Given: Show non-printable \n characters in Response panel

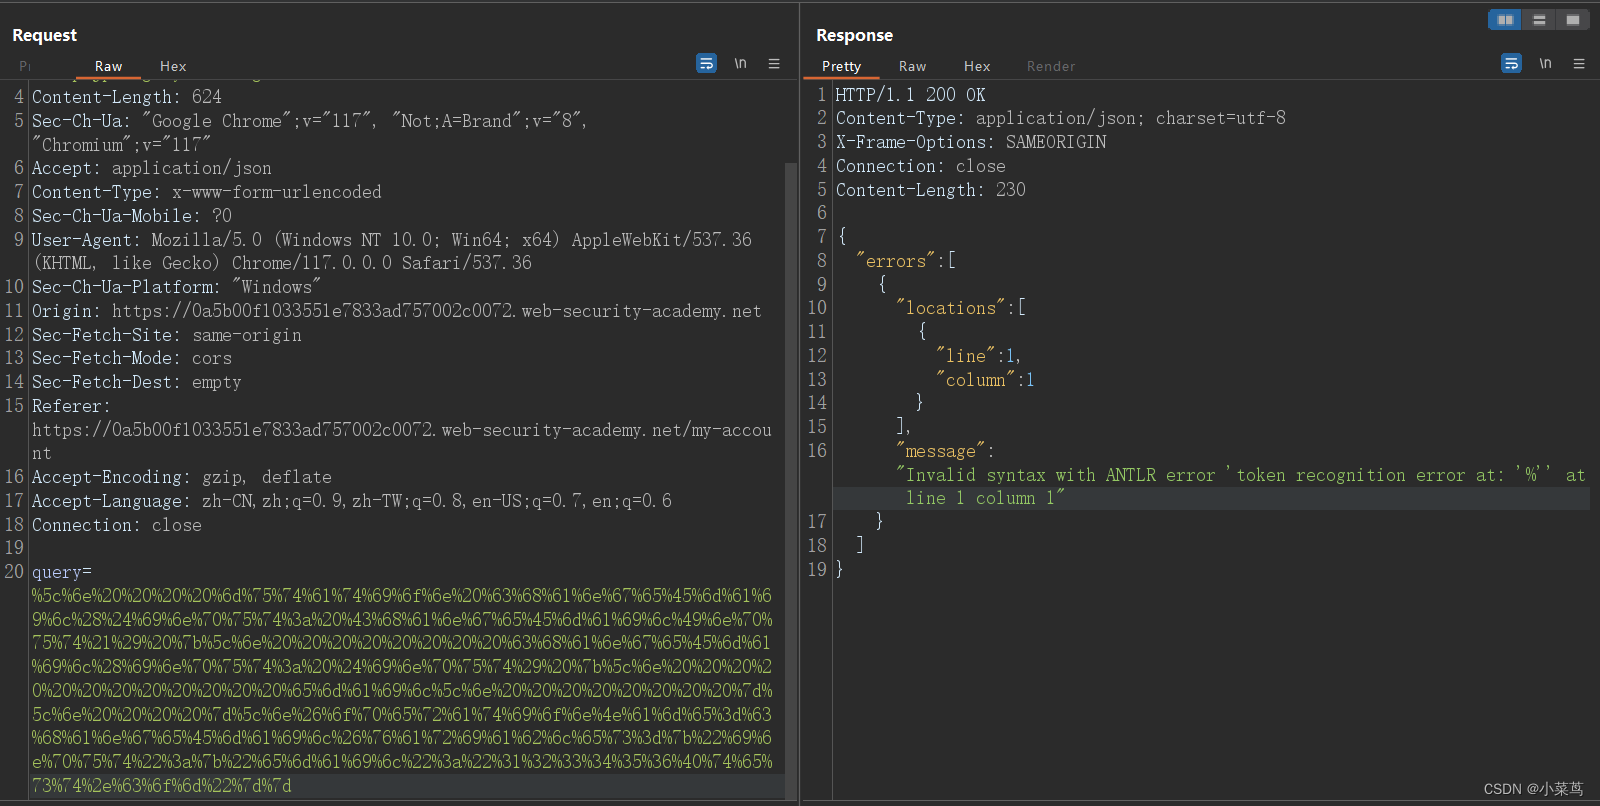Looking at the screenshot, I should tap(1546, 63).
